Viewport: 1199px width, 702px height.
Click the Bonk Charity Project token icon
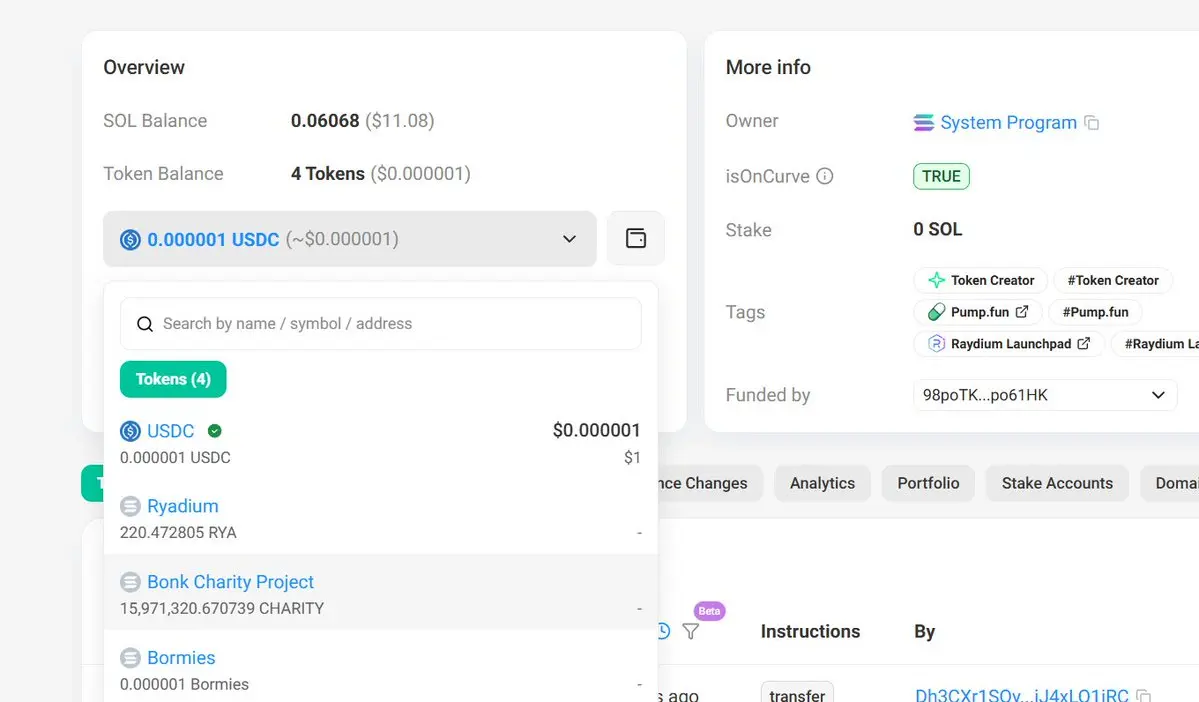click(x=131, y=582)
